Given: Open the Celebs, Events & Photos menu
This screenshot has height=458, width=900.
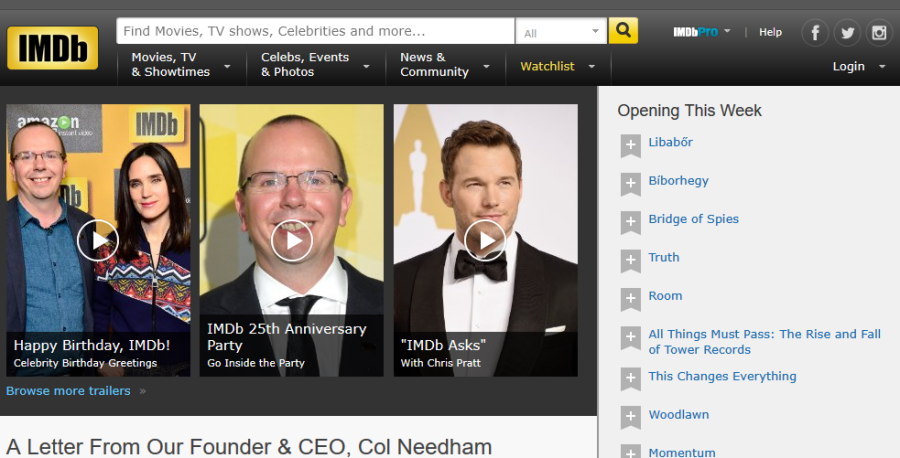Looking at the screenshot, I should tap(315, 65).
